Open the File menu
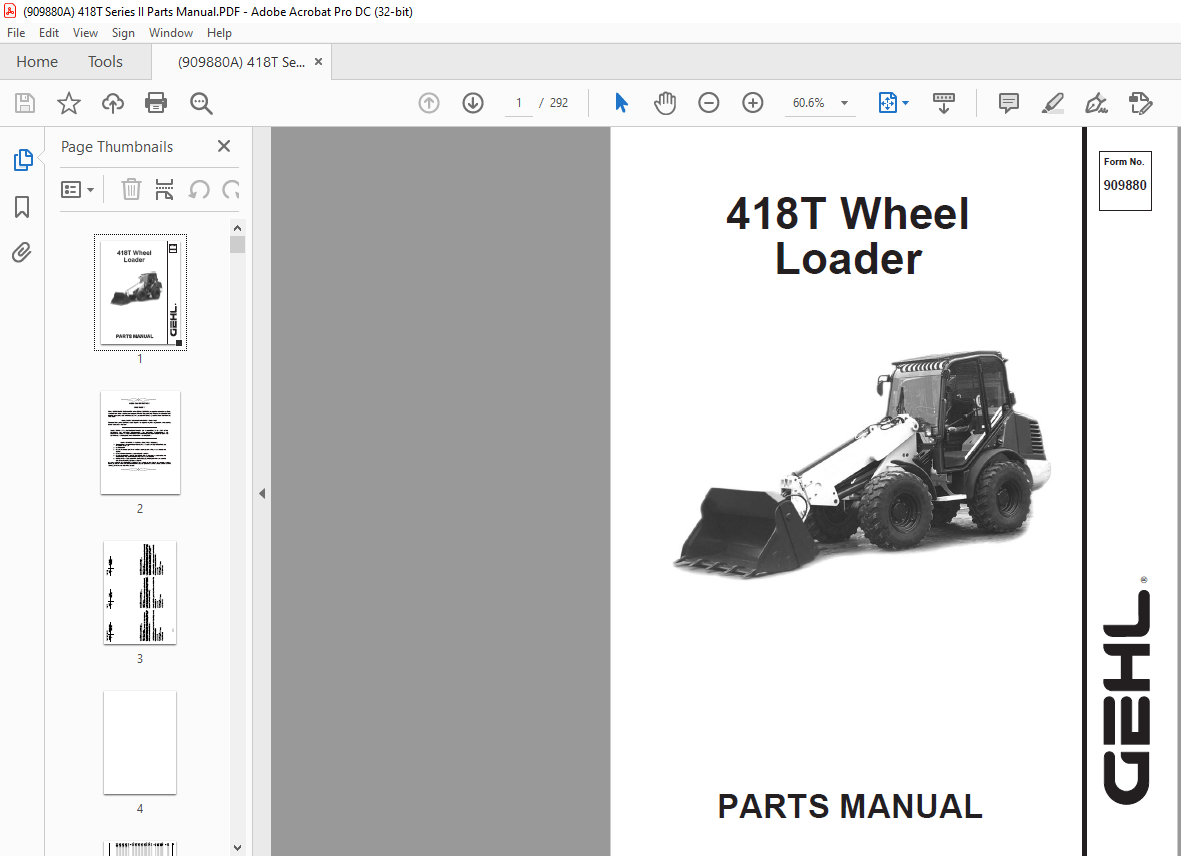1181x856 pixels. [x=16, y=32]
